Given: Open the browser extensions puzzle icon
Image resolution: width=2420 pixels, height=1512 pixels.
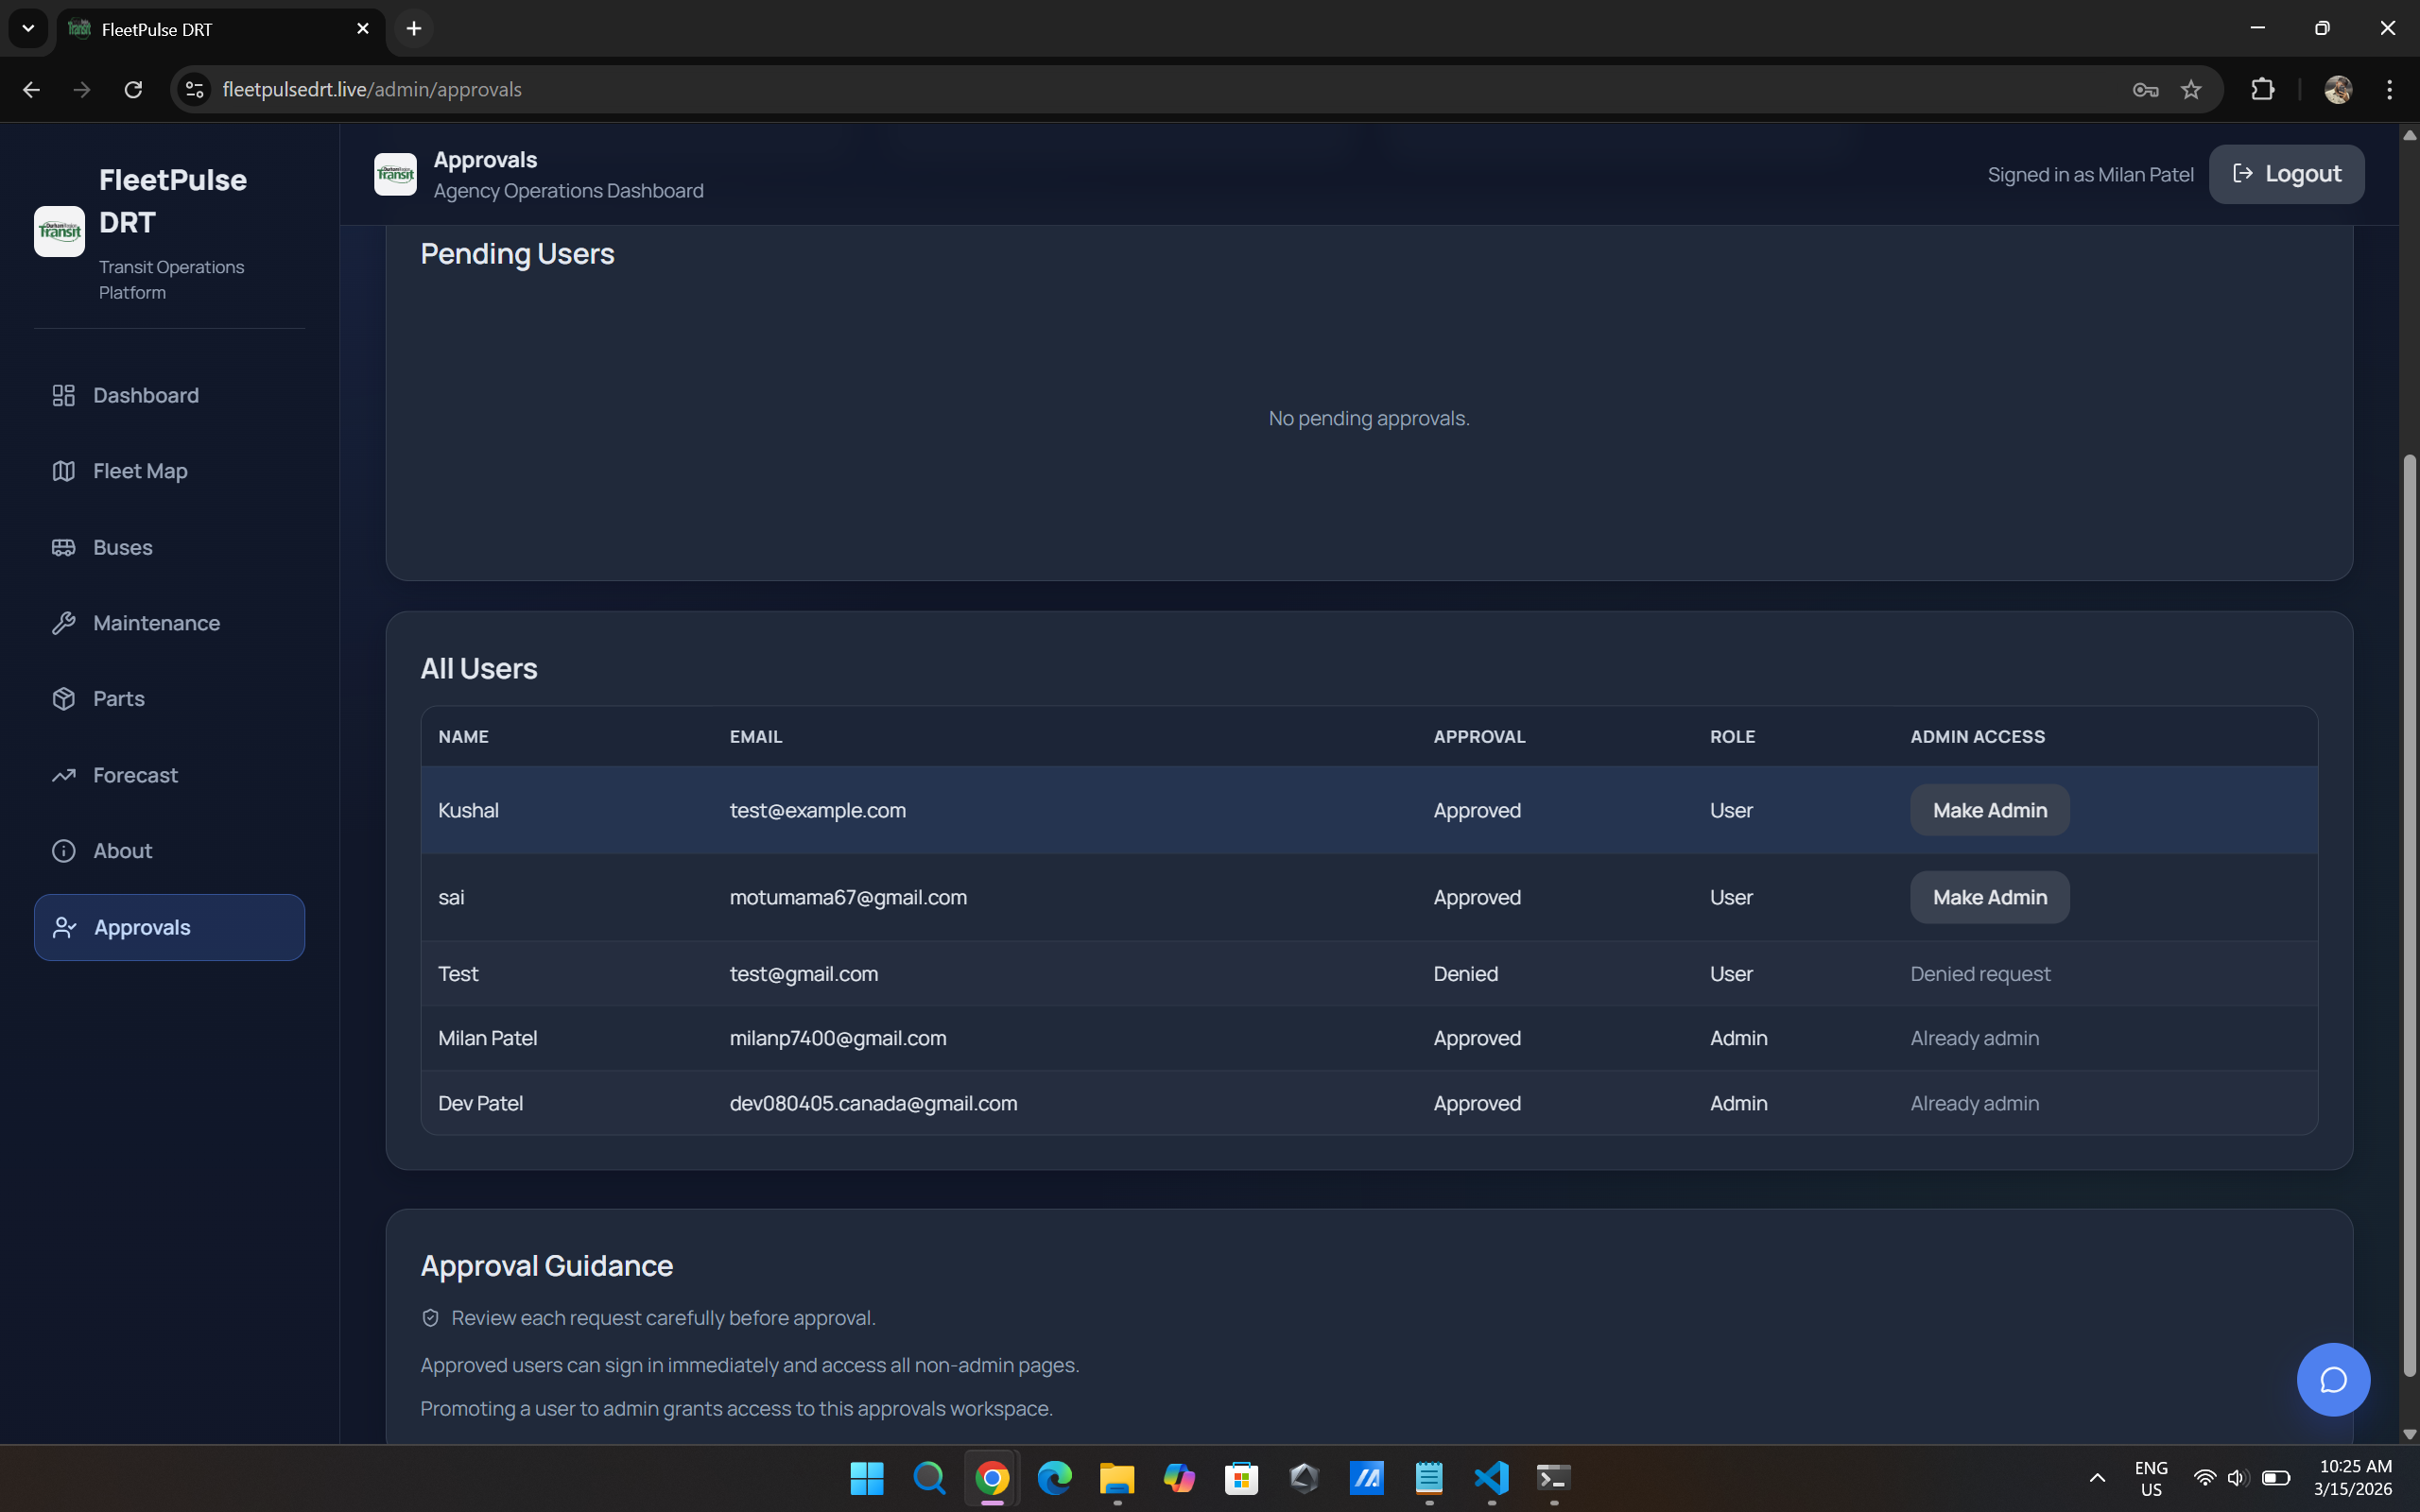Looking at the screenshot, I should tap(2262, 90).
